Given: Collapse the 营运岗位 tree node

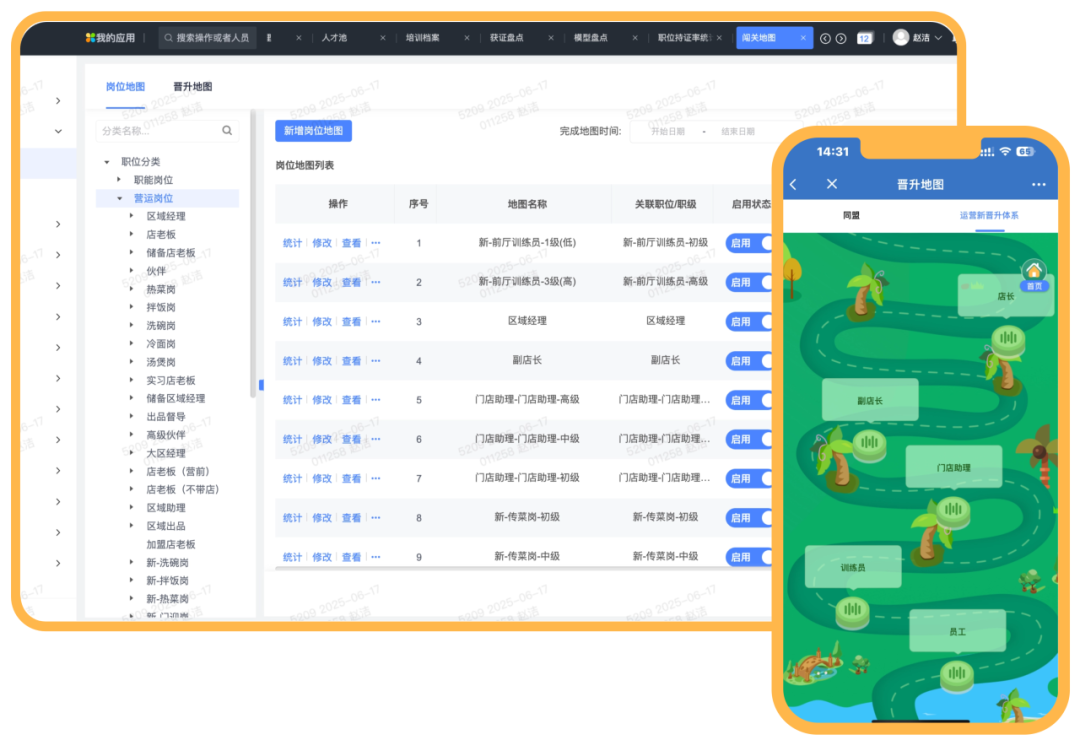Looking at the screenshot, I should coord(120,198).
